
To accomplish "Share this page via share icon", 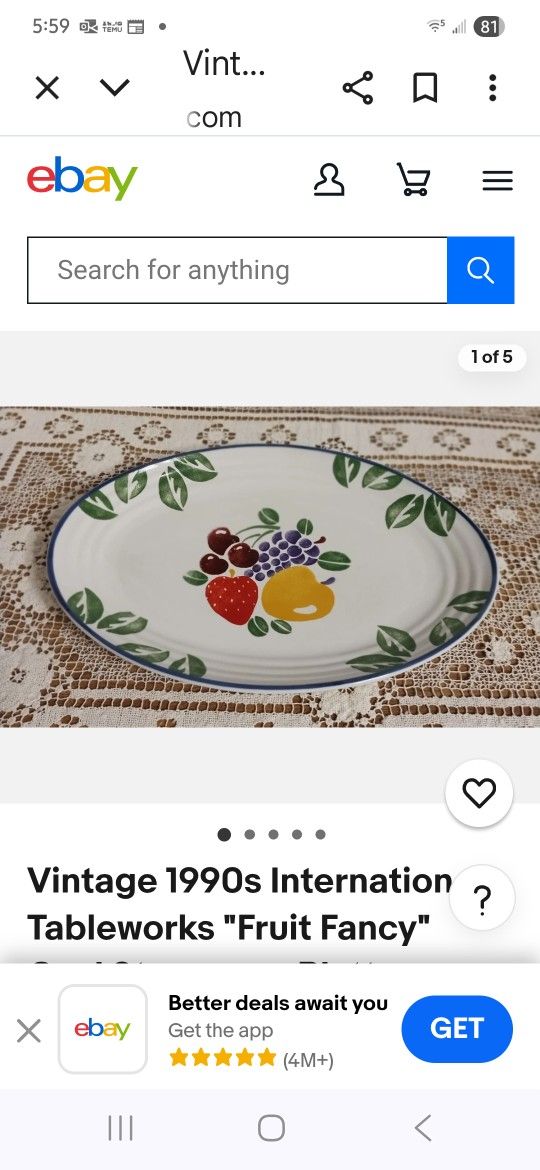I will click(358, 88).
